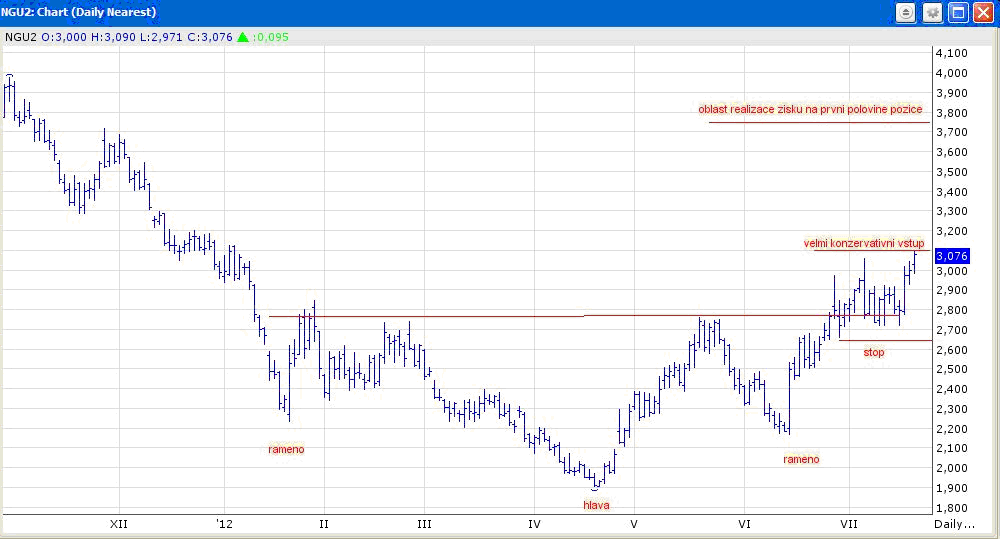Click the chart title bar 'NGU2: Chart'
The width and height of the screenshot is (1000, 539).
coord(80,13)
